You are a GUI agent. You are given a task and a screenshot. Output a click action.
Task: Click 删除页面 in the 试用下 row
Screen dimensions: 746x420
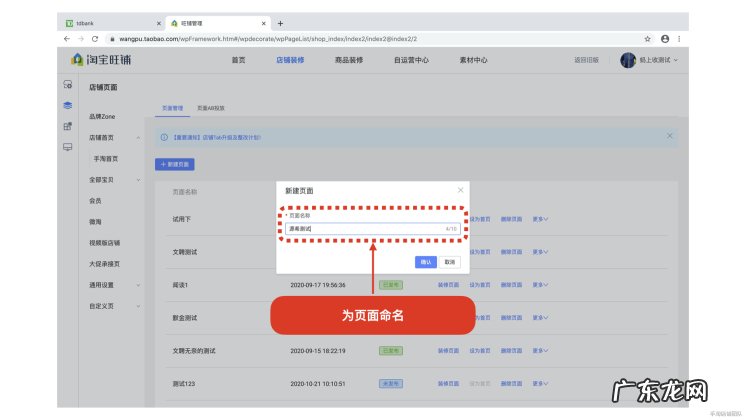coord(511,219)
